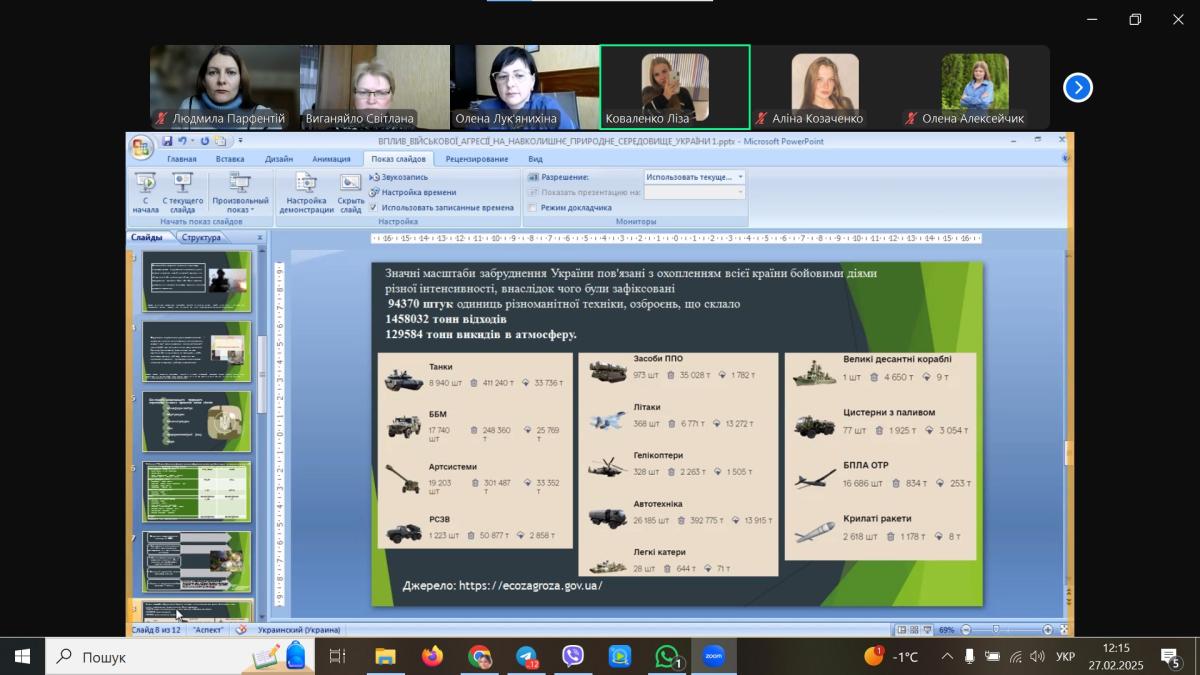1200x675 pixels.
Task: Select slide 6 thumbnail
Action: click(x=197, y=491)
